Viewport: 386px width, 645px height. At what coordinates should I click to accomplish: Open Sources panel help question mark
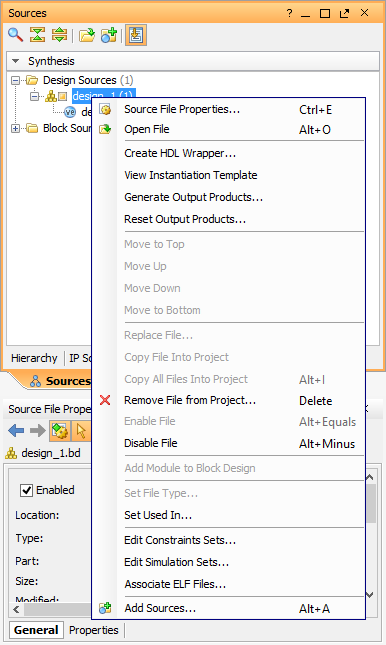[289, 13]
